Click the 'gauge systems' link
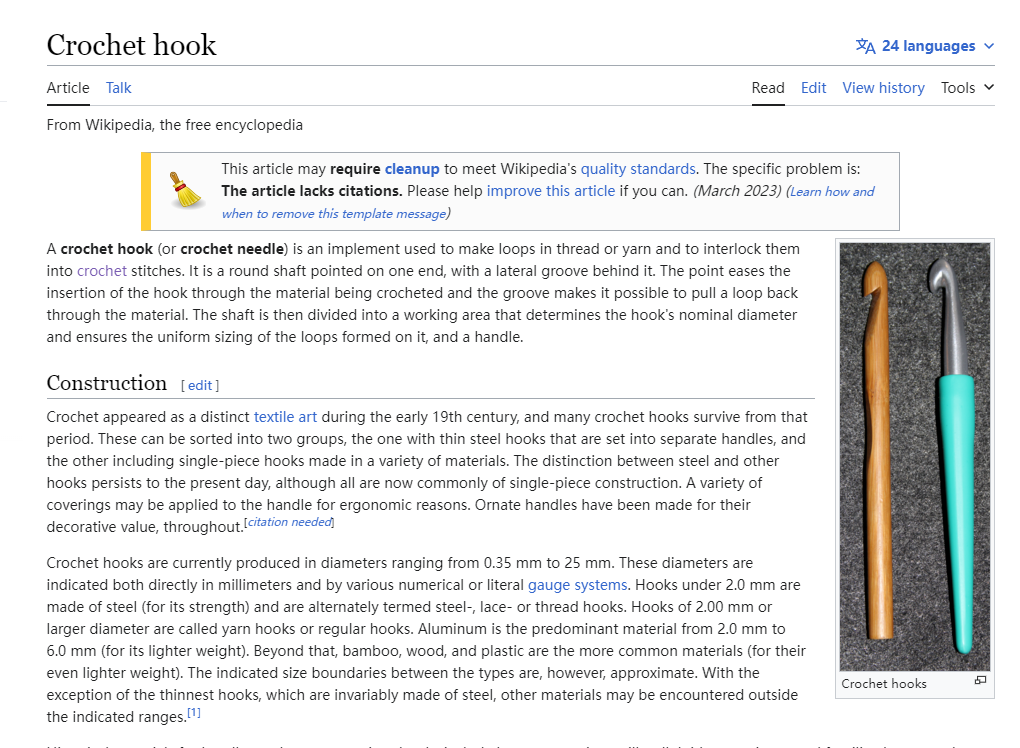The height and width of the screenshot is (748, 1020). tap(578, 585)
